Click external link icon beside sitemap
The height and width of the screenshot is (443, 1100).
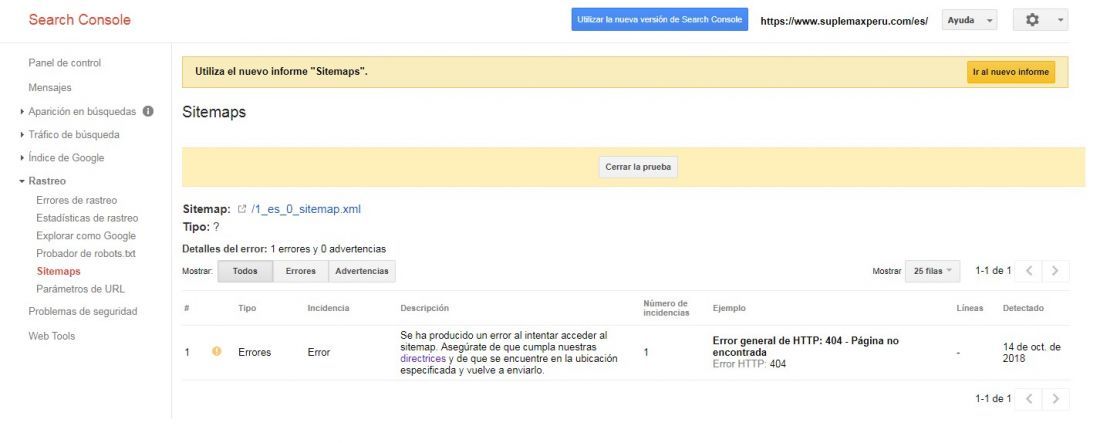(x=242, y=209)
